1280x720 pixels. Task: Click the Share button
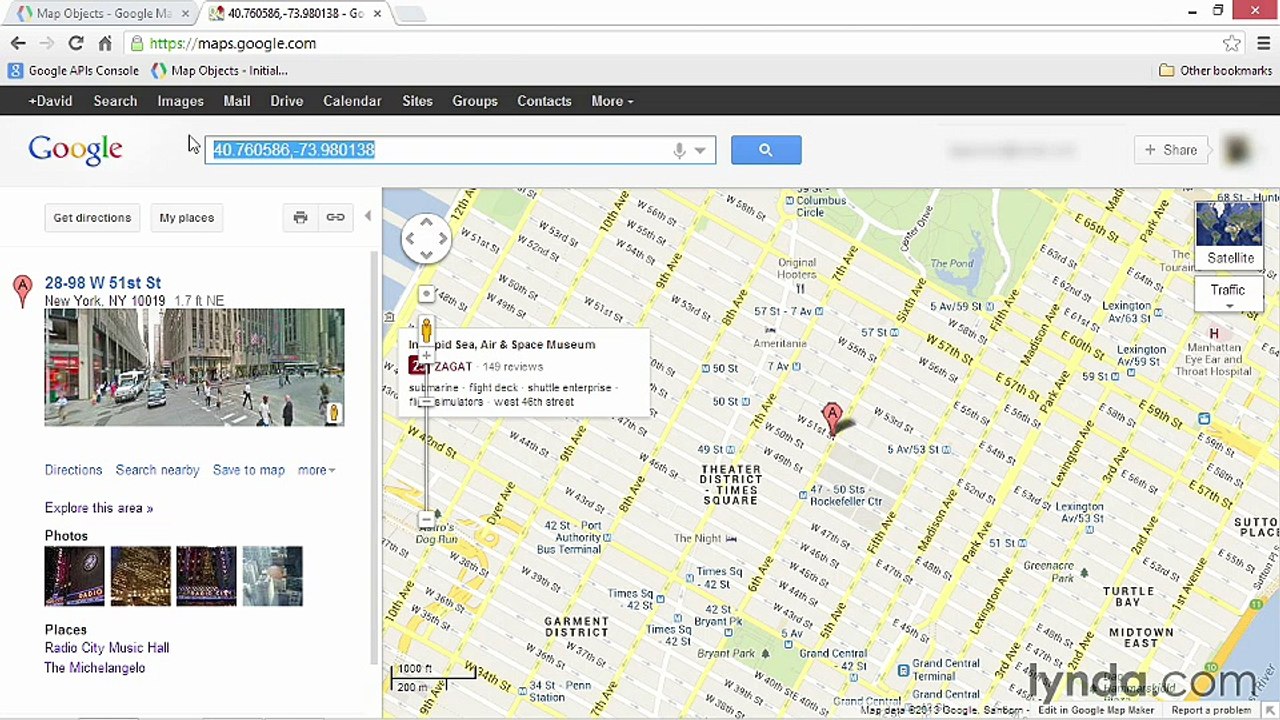tap(1172, 150)
